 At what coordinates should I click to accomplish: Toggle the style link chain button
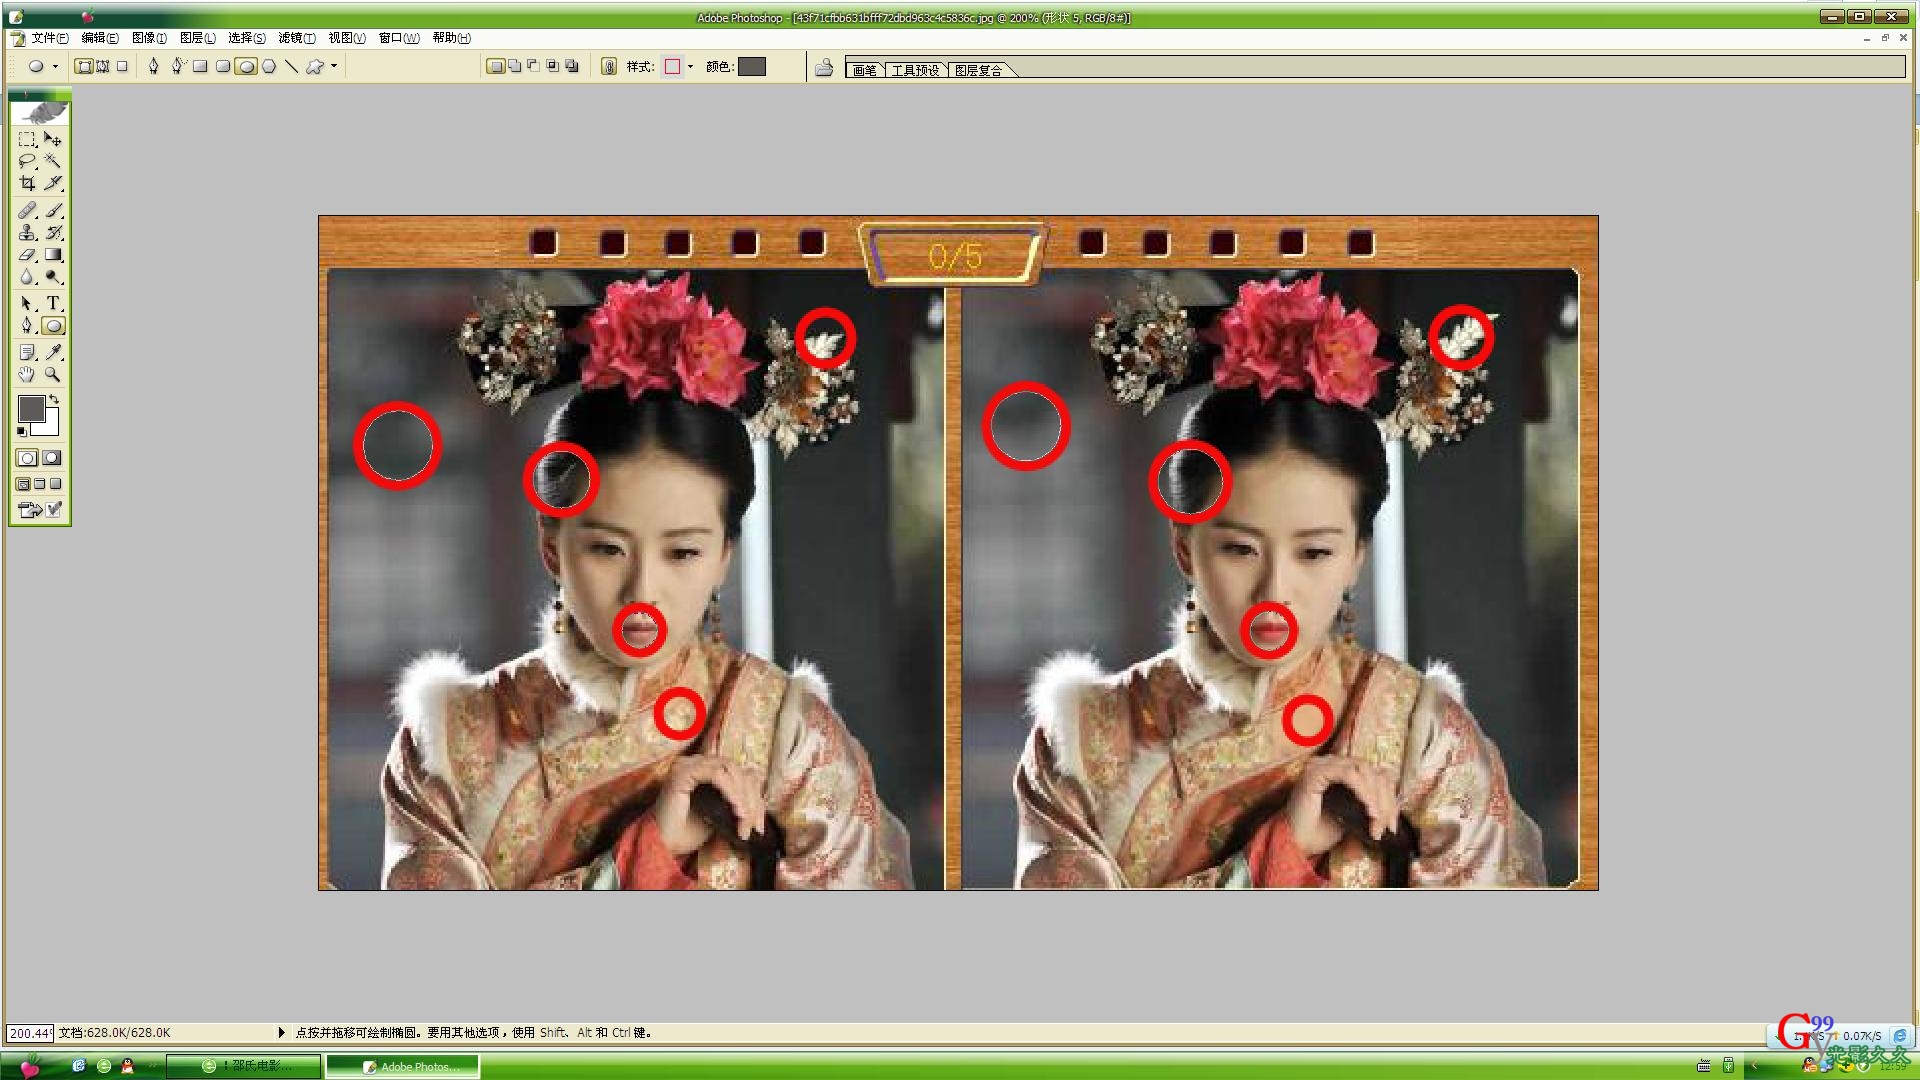point(609,67)
